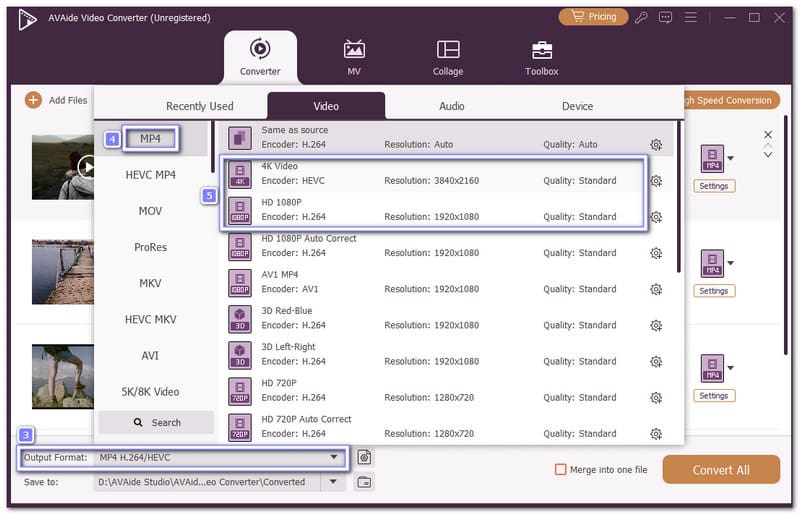The image size is (800, 515).
Task: Open settings gear for HD 720P preset
Action: coord(656,398)
